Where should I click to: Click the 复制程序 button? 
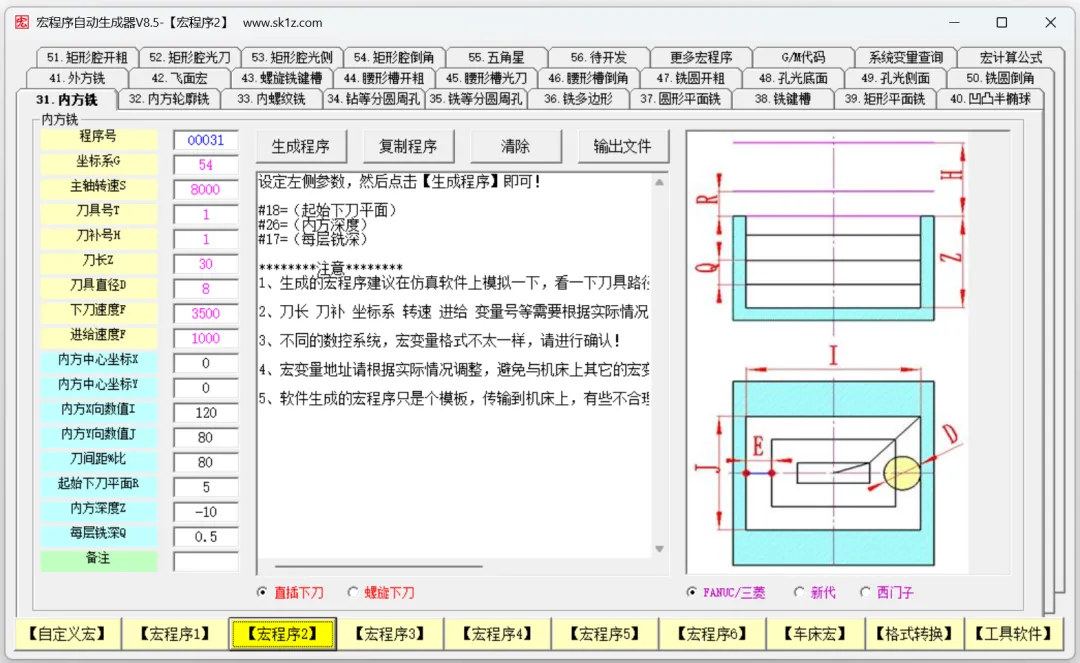(x=408, y=146)
